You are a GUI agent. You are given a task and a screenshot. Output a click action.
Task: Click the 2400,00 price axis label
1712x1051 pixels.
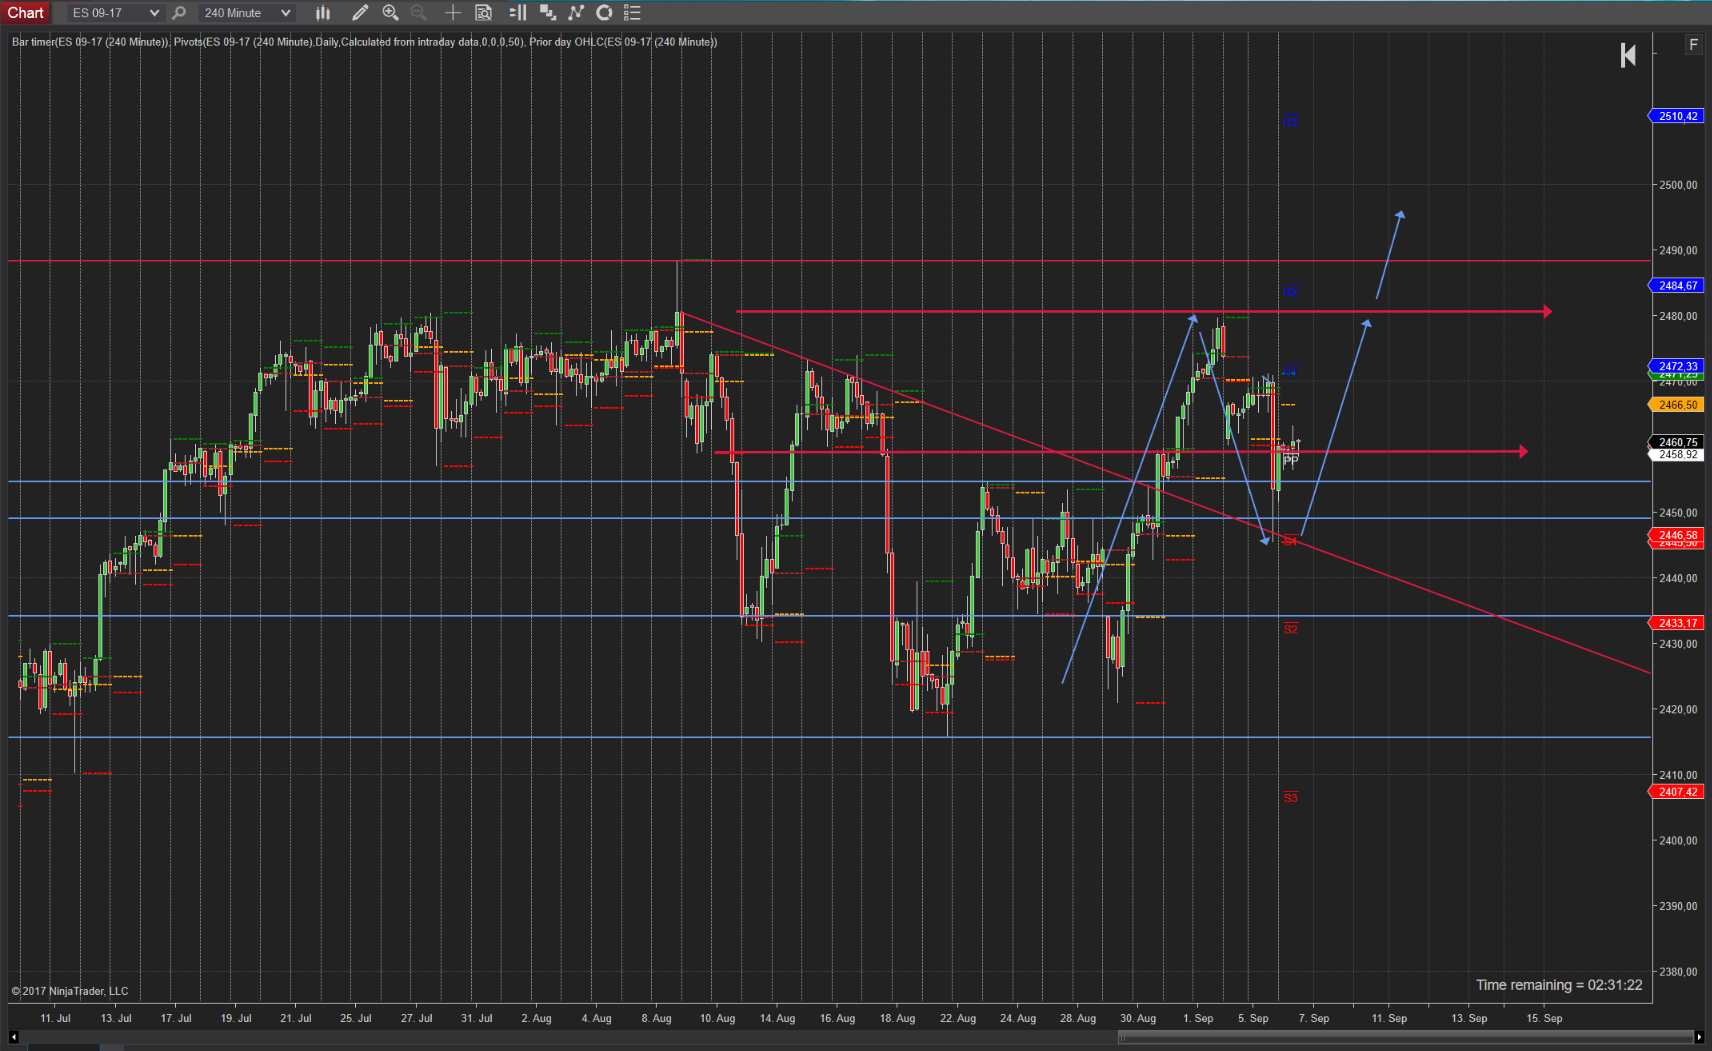click(1678, 840)
